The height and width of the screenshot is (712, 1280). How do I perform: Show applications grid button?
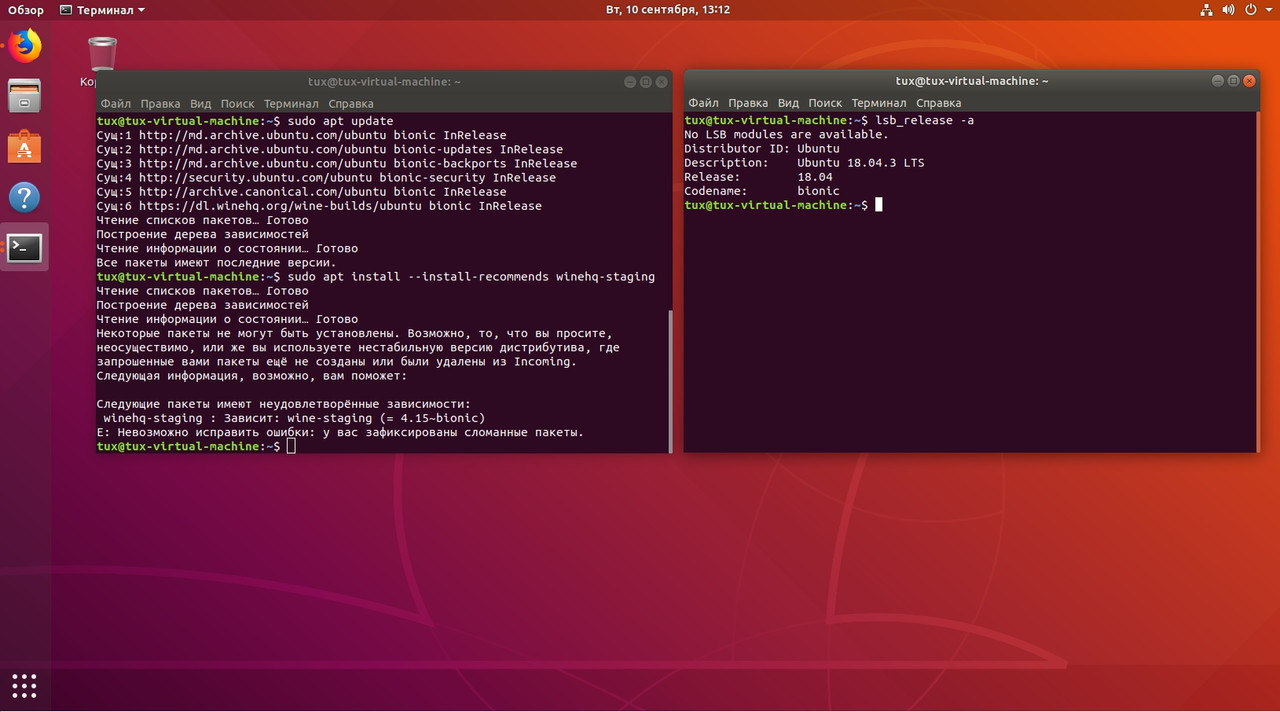coord(25,686)
